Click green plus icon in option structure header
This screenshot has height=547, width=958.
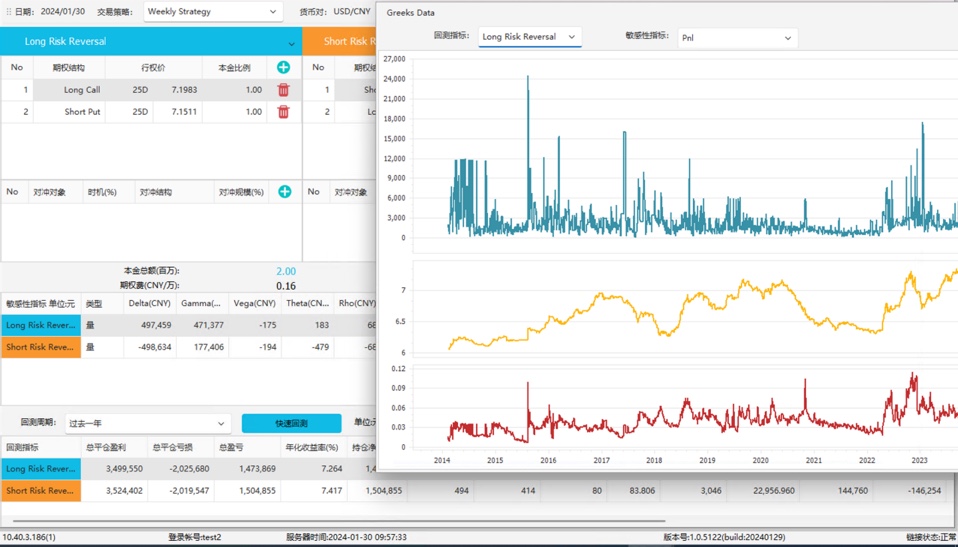pos(283,67)
